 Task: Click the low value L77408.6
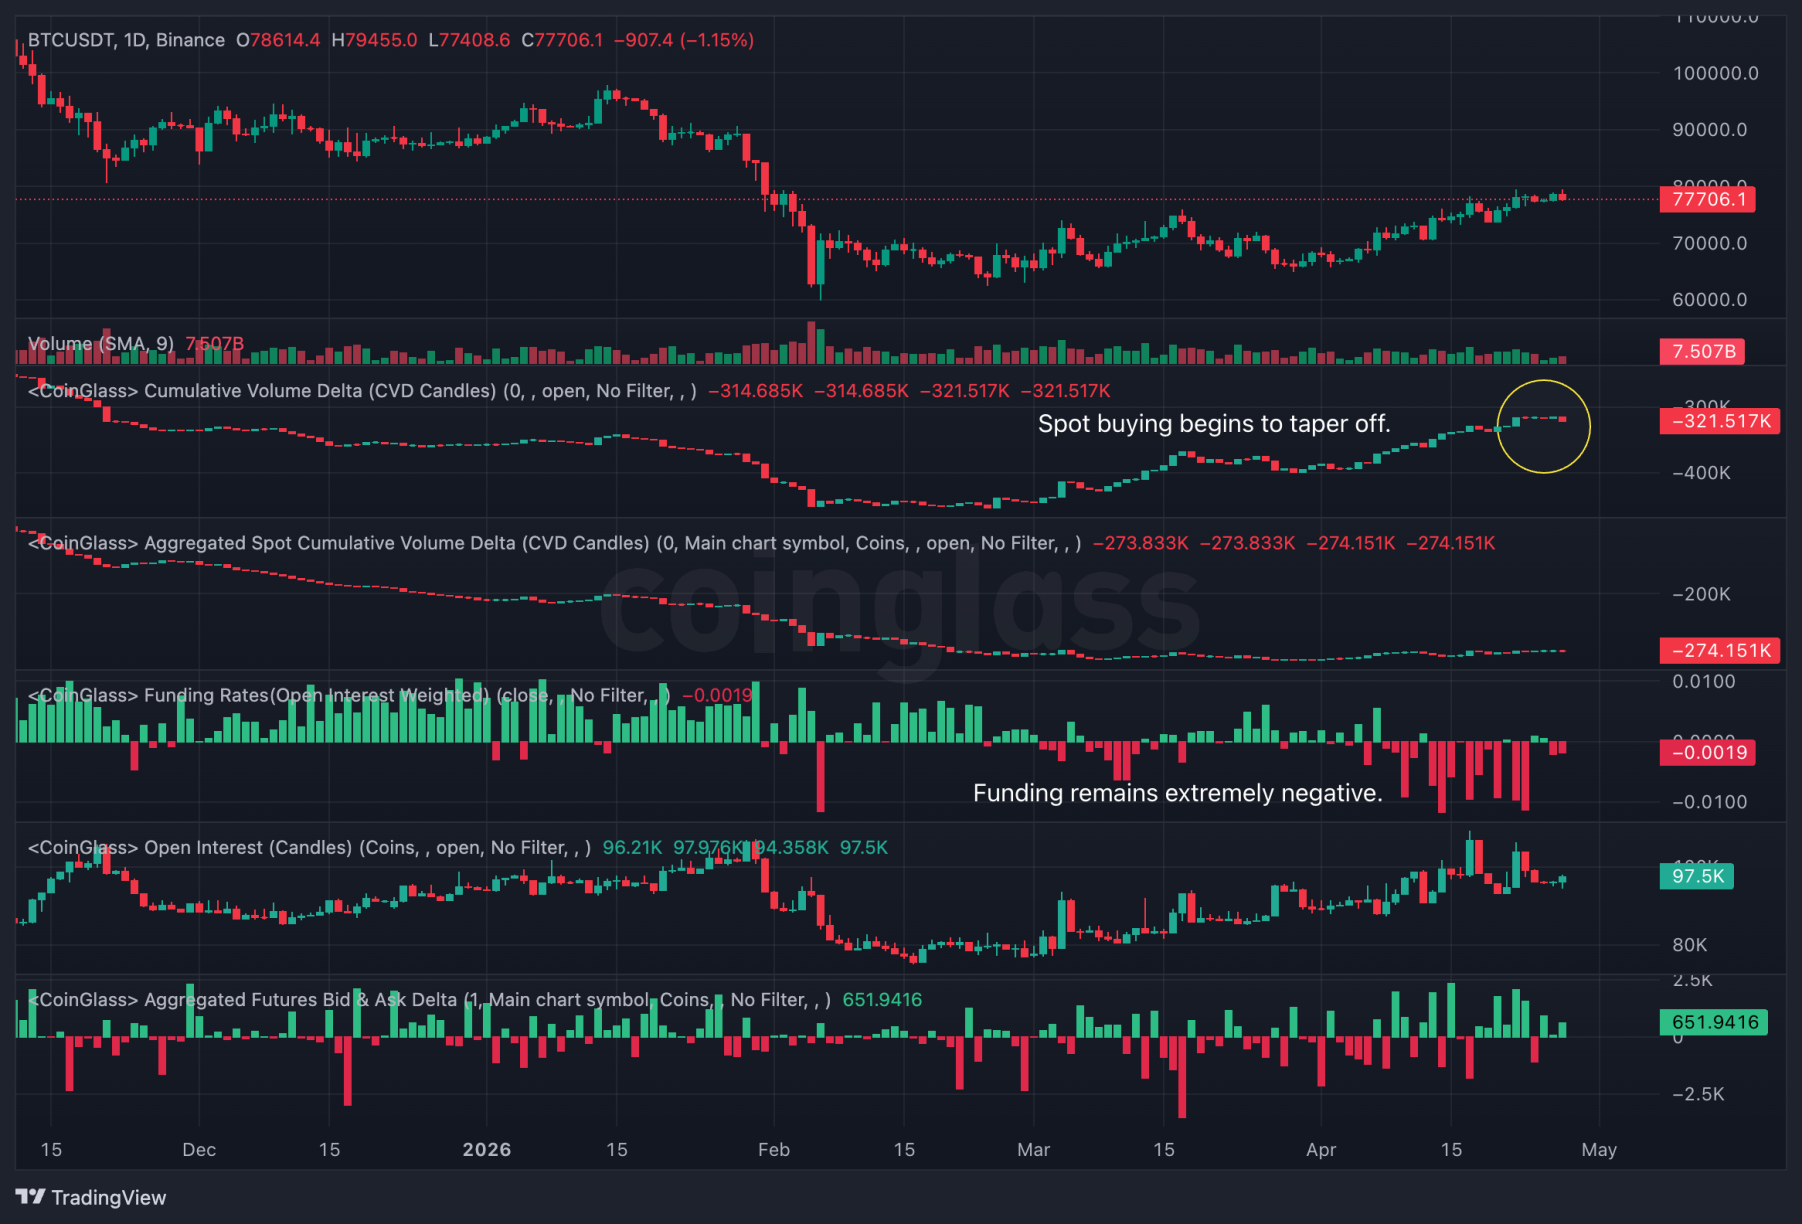pyautogui.click(x=469, y=40)
